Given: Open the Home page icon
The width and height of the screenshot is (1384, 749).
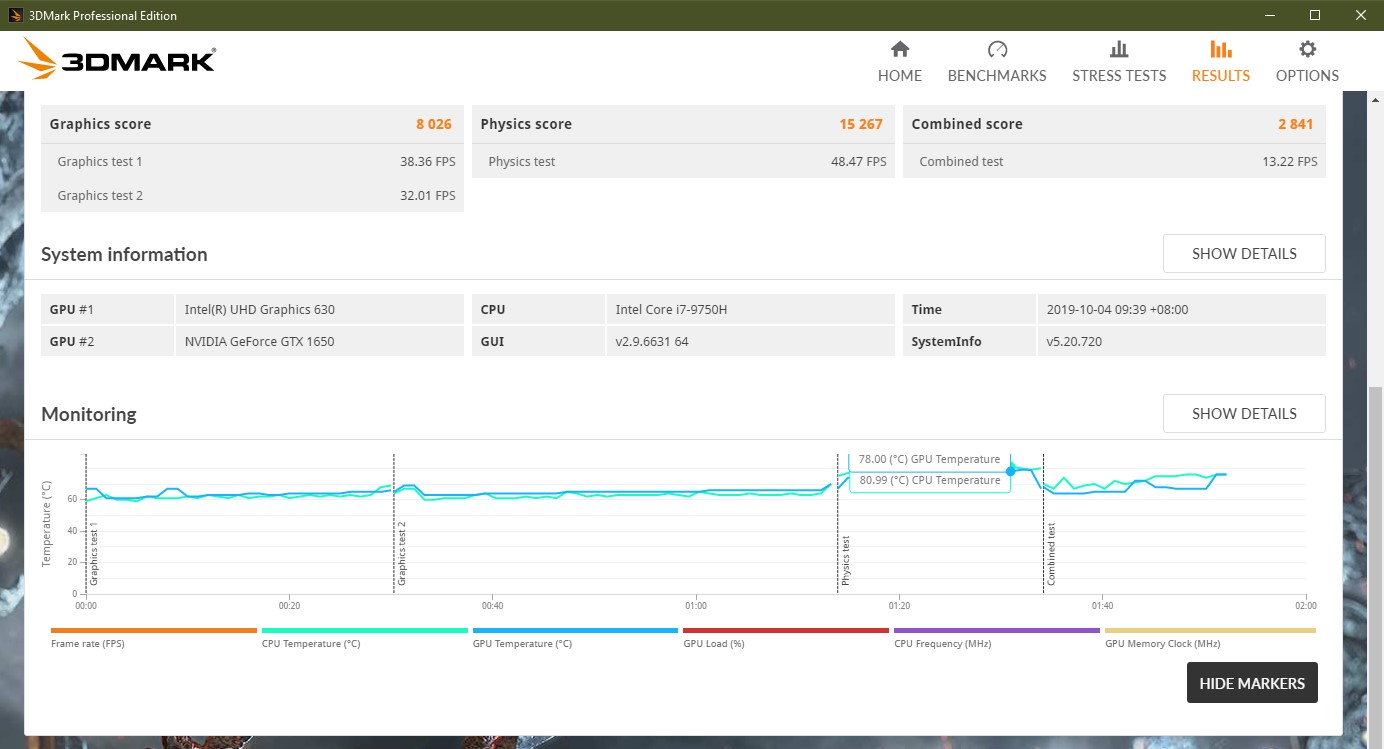Looking at the screenshot, I should point(900,50).
